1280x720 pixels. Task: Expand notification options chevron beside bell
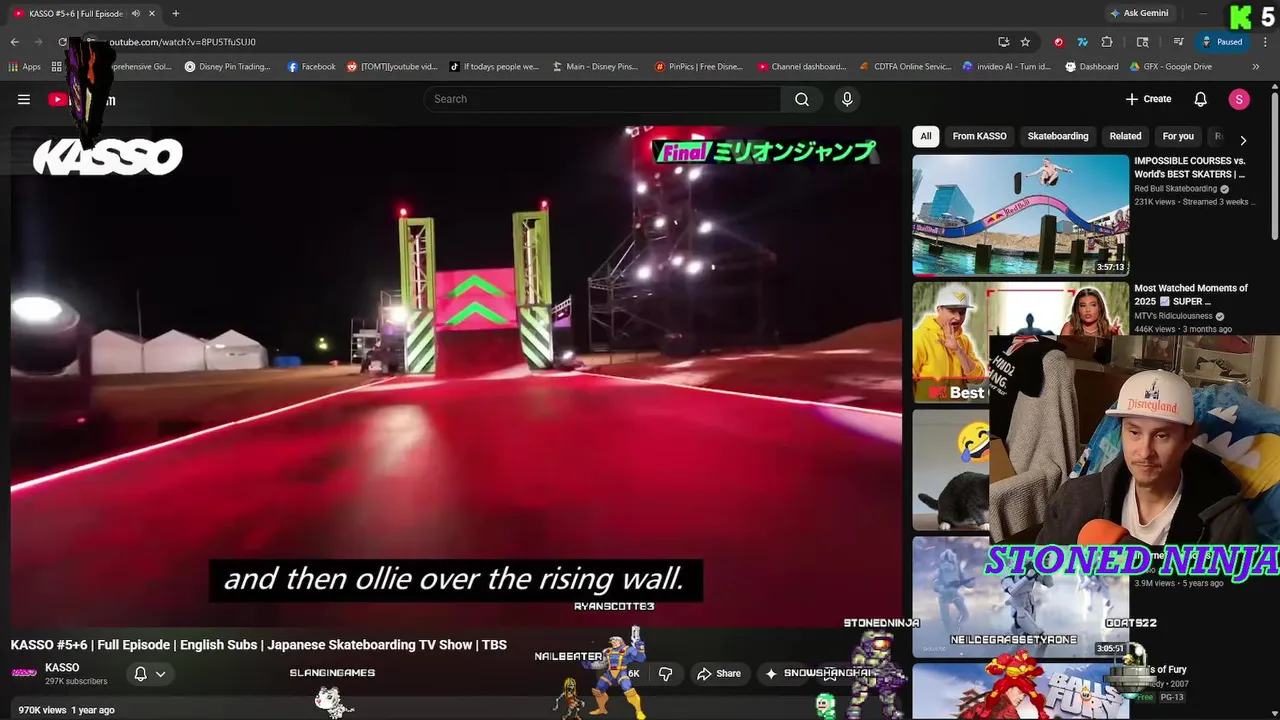click(160, 674)
